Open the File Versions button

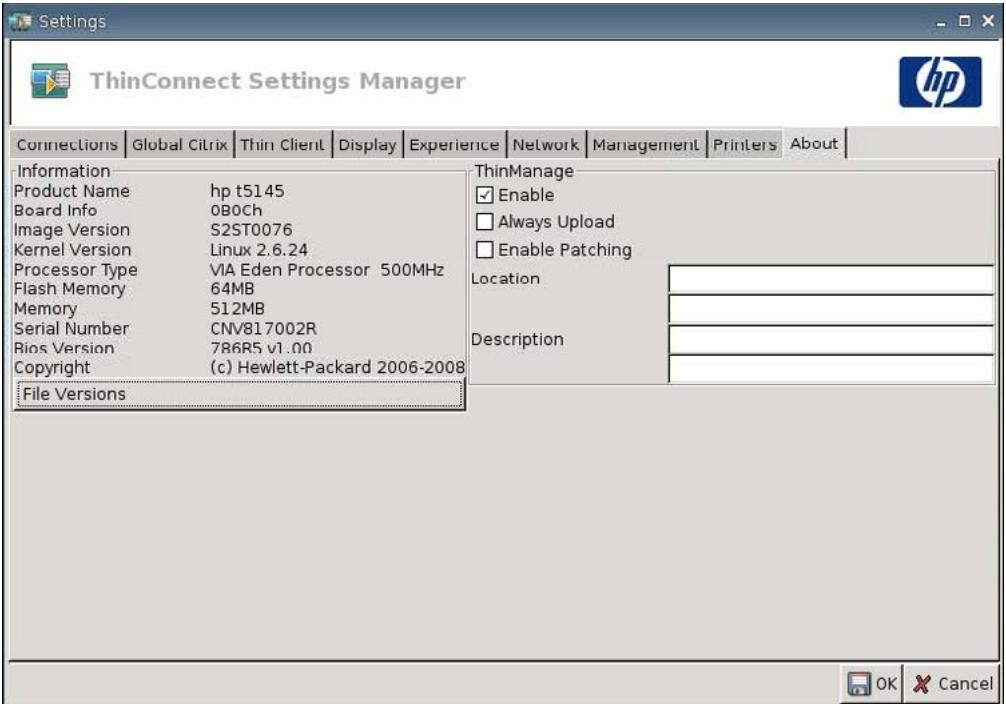239,394
